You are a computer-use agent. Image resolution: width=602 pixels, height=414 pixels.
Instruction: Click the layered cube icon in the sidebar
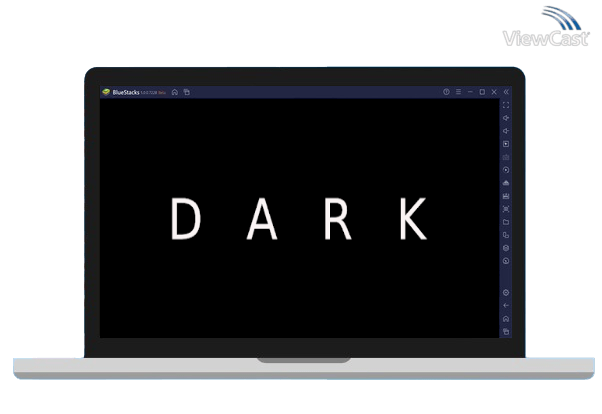click(x=506, y=248)
